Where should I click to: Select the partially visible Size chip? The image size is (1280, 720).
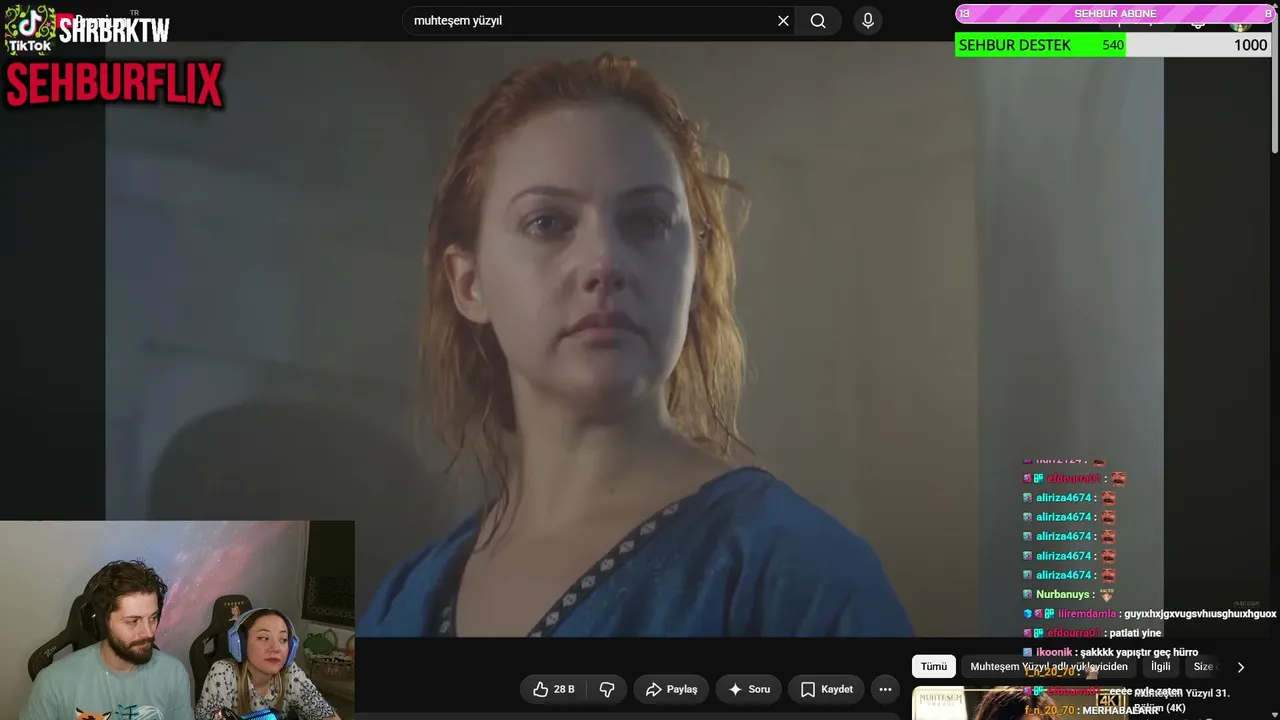click(x=1203, y=667)
